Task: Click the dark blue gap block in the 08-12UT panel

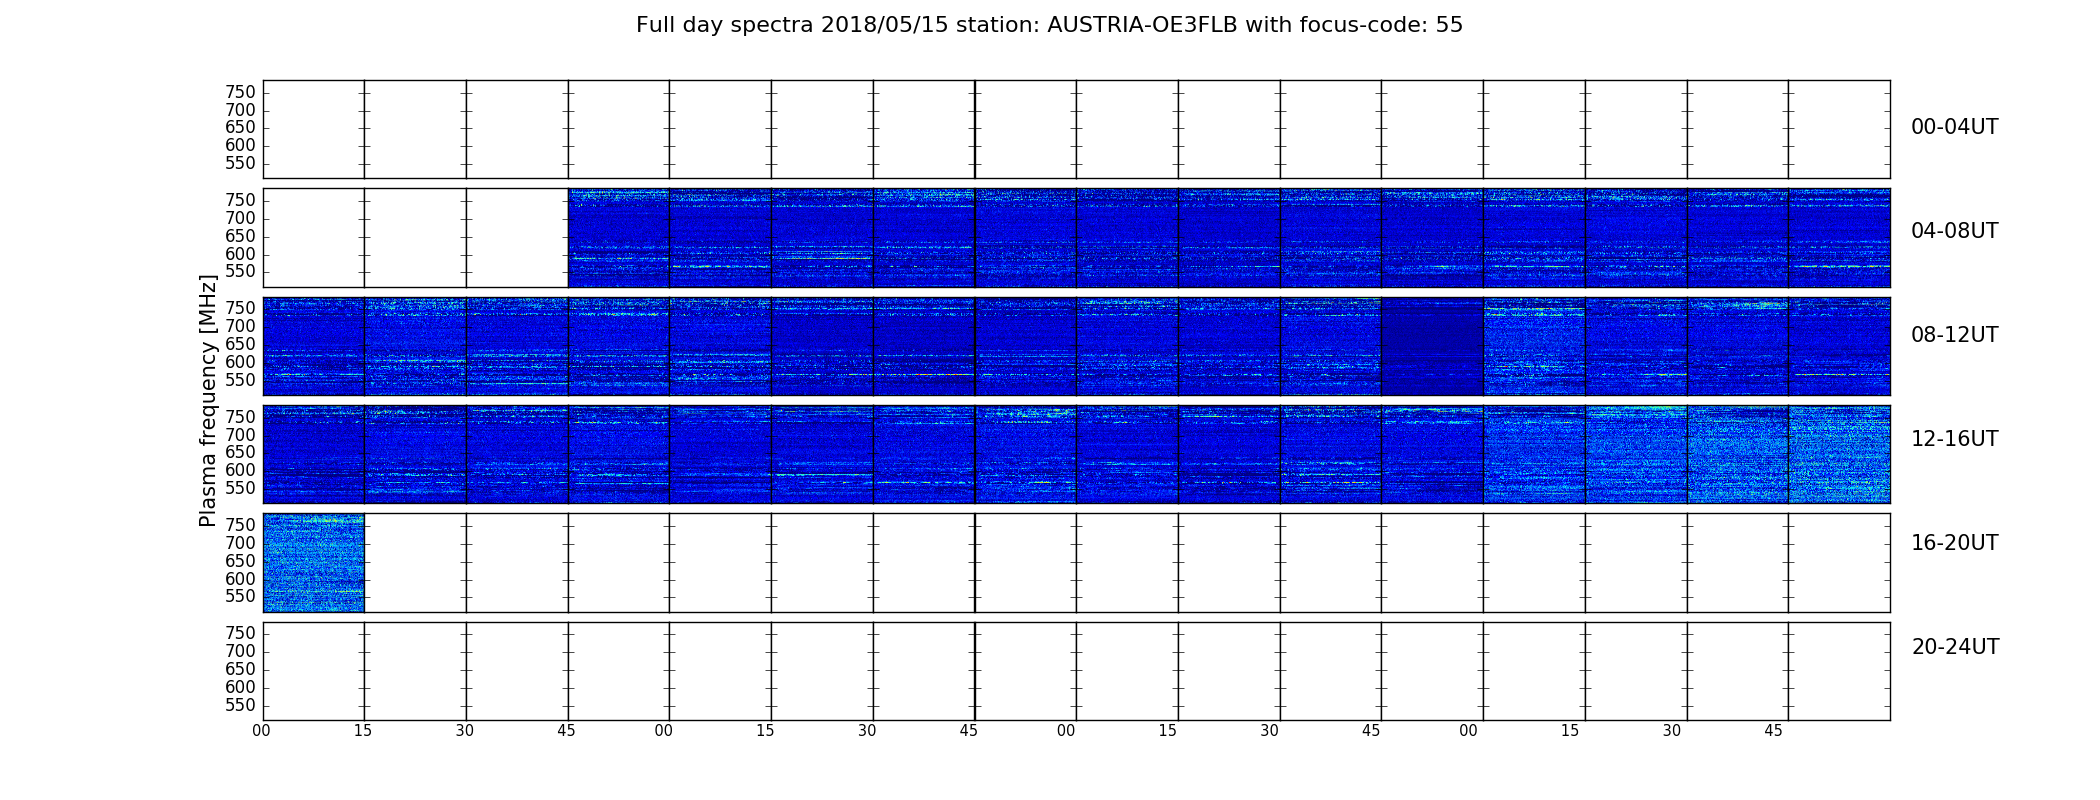Action: click(1431, 346)
